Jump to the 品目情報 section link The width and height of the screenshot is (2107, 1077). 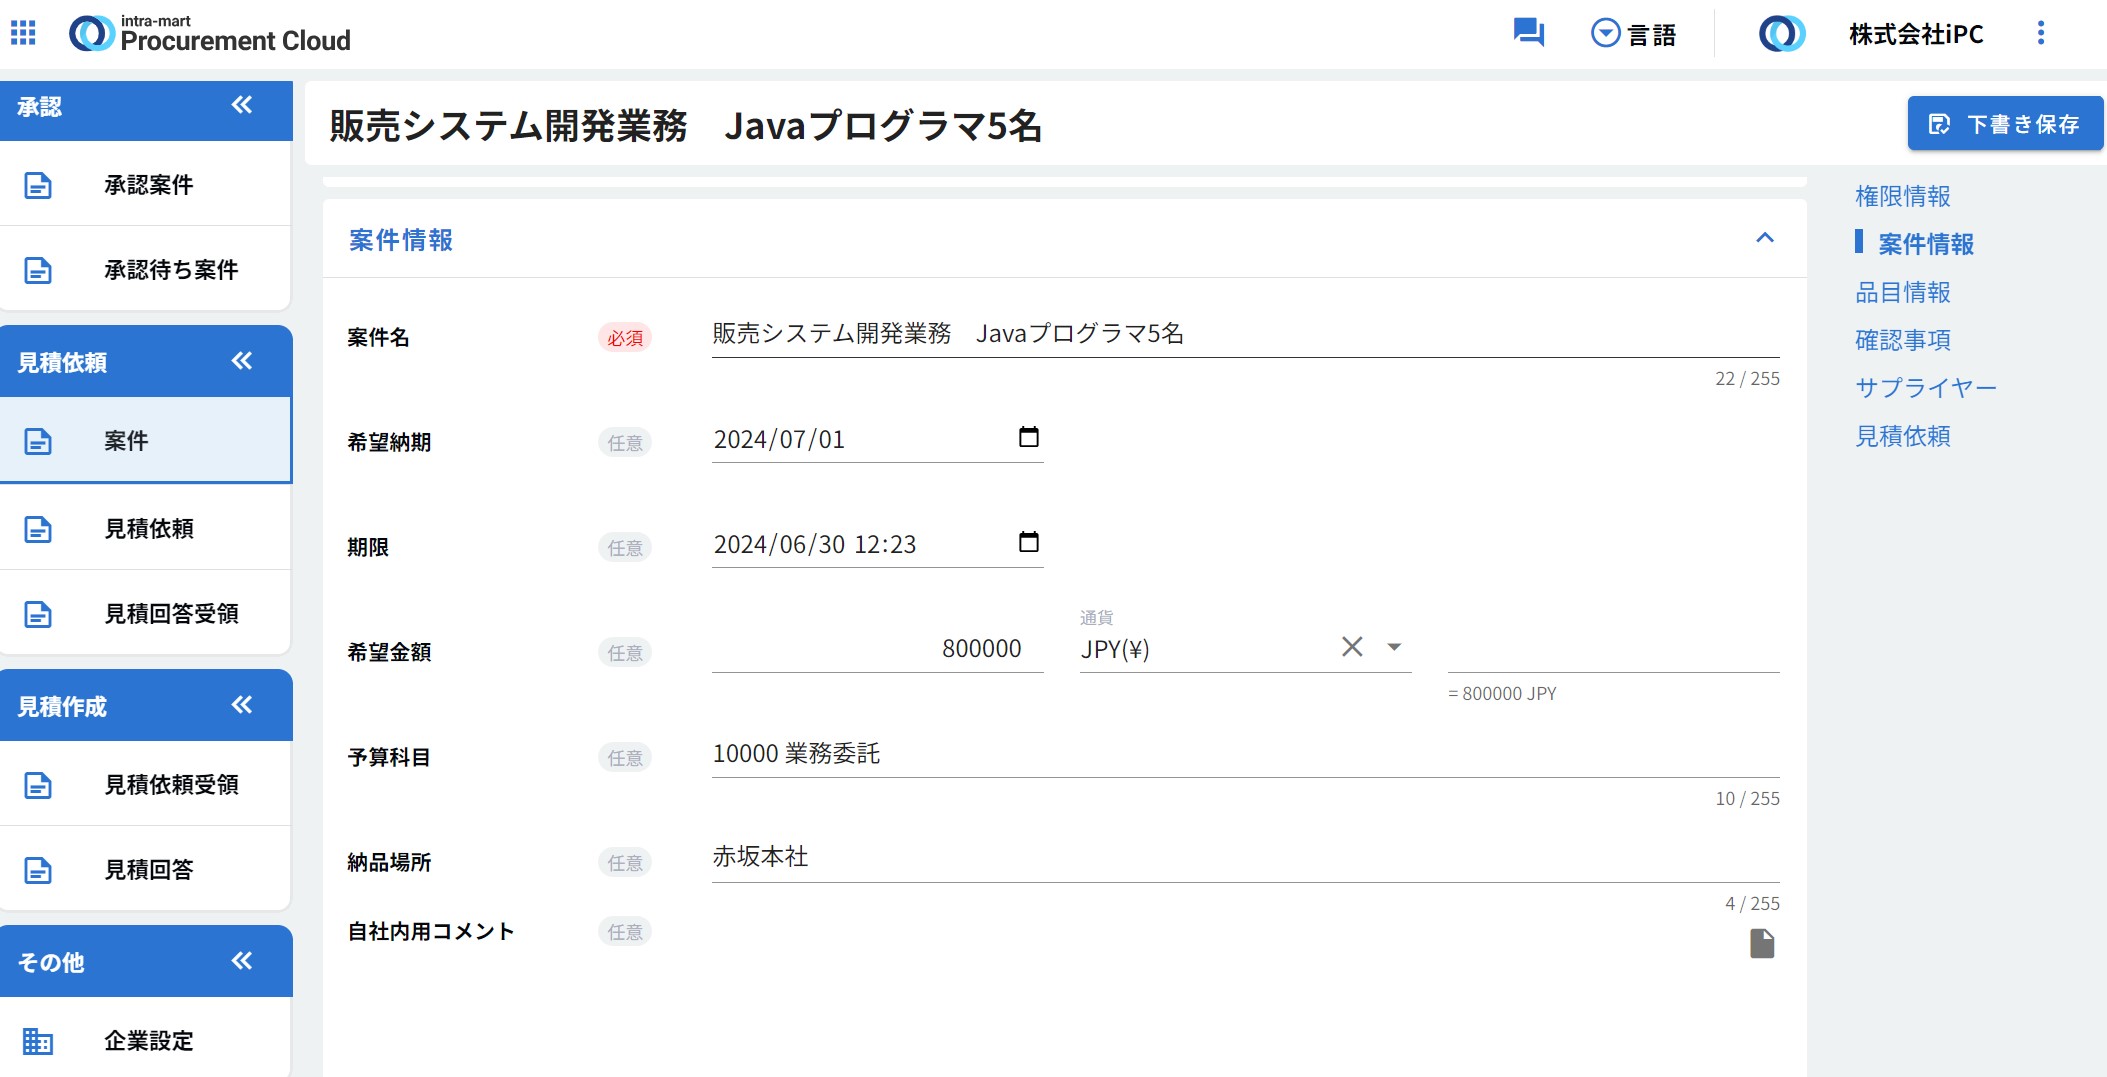1903,292
